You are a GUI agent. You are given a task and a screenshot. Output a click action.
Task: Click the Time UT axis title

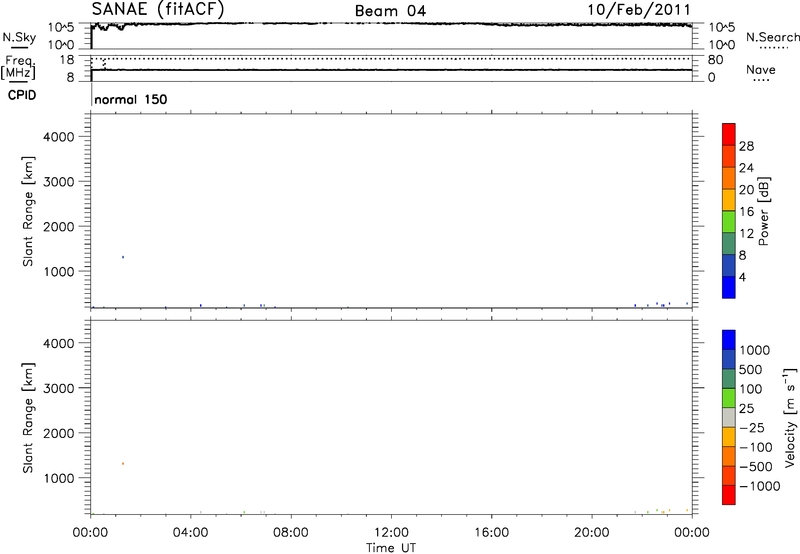[391, 548]
